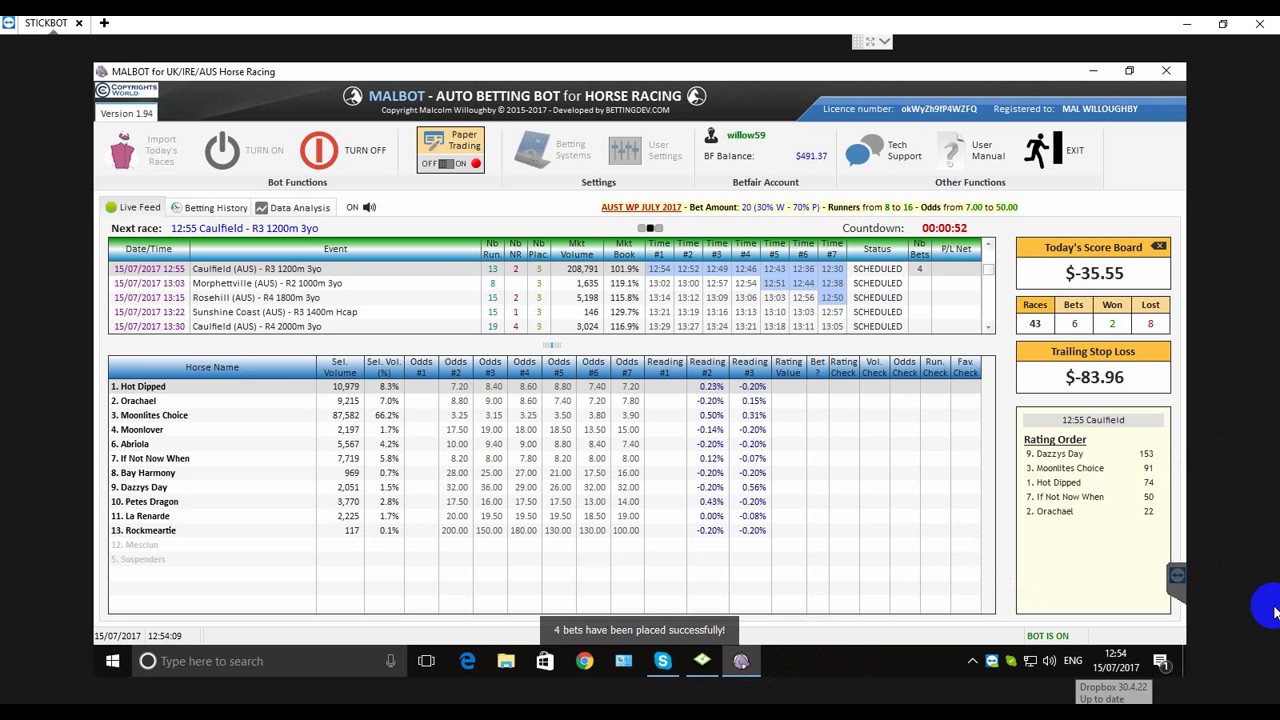Viewport: 1280px width, 720px height.
Task: Click the TeamViewer side panel tab icon
Action: click(1177, 575)
